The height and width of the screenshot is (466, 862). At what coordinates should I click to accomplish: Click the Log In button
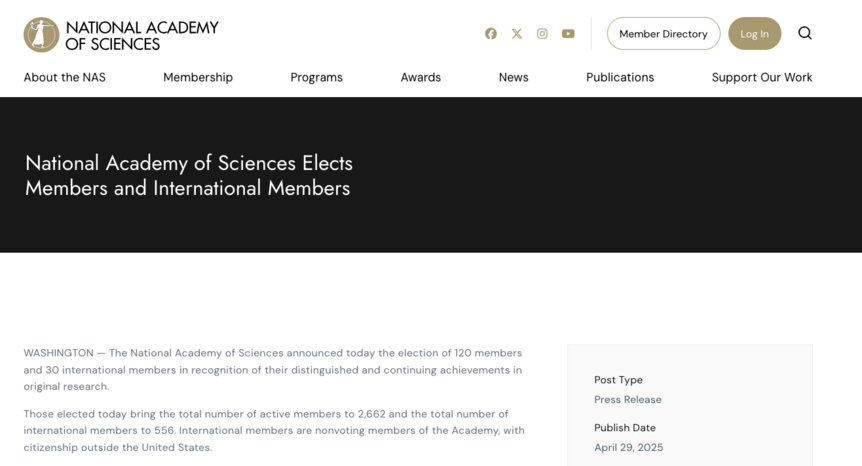[754, 34]
